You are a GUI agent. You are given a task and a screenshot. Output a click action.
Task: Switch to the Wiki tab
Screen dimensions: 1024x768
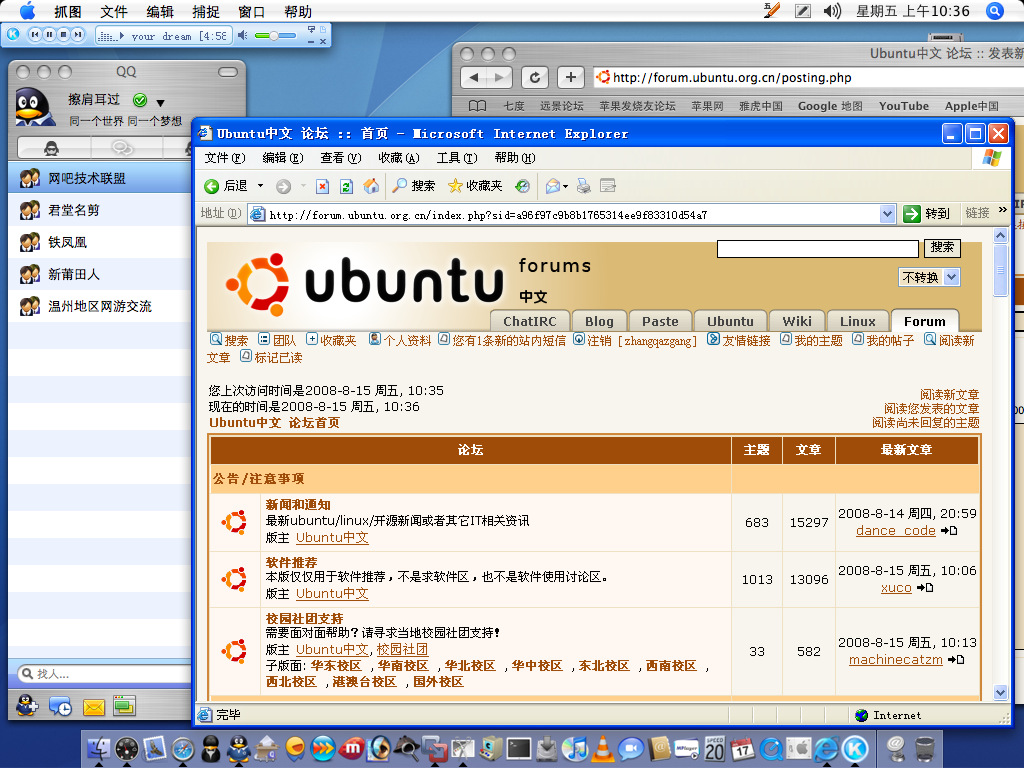[x=797, y=321]
